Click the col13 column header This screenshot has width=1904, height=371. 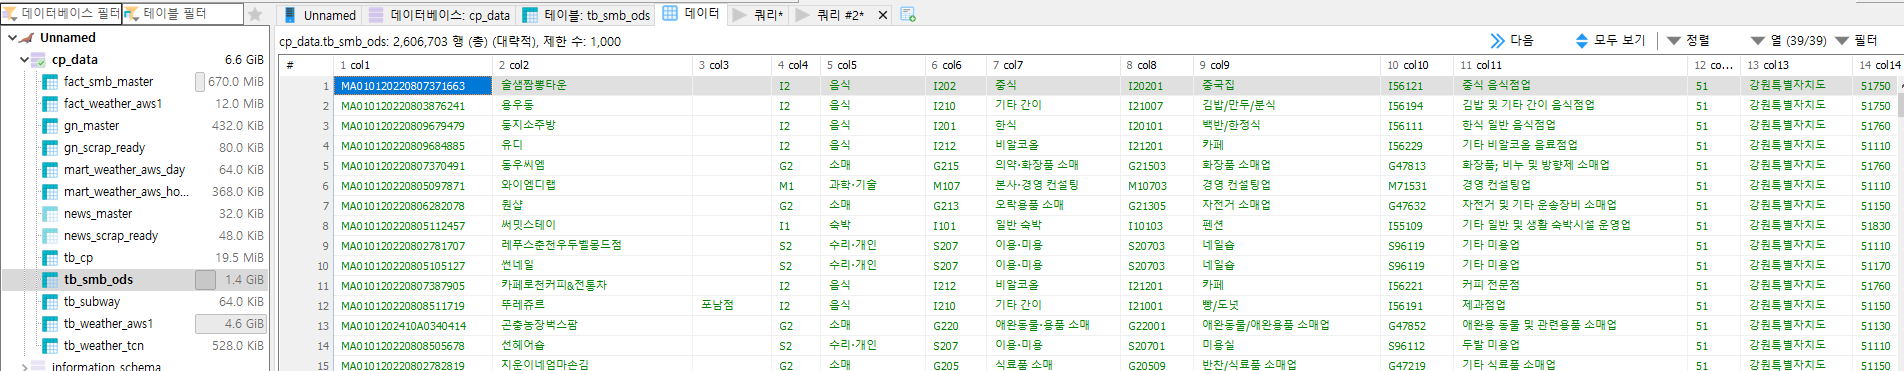(x=1797, y=65)
